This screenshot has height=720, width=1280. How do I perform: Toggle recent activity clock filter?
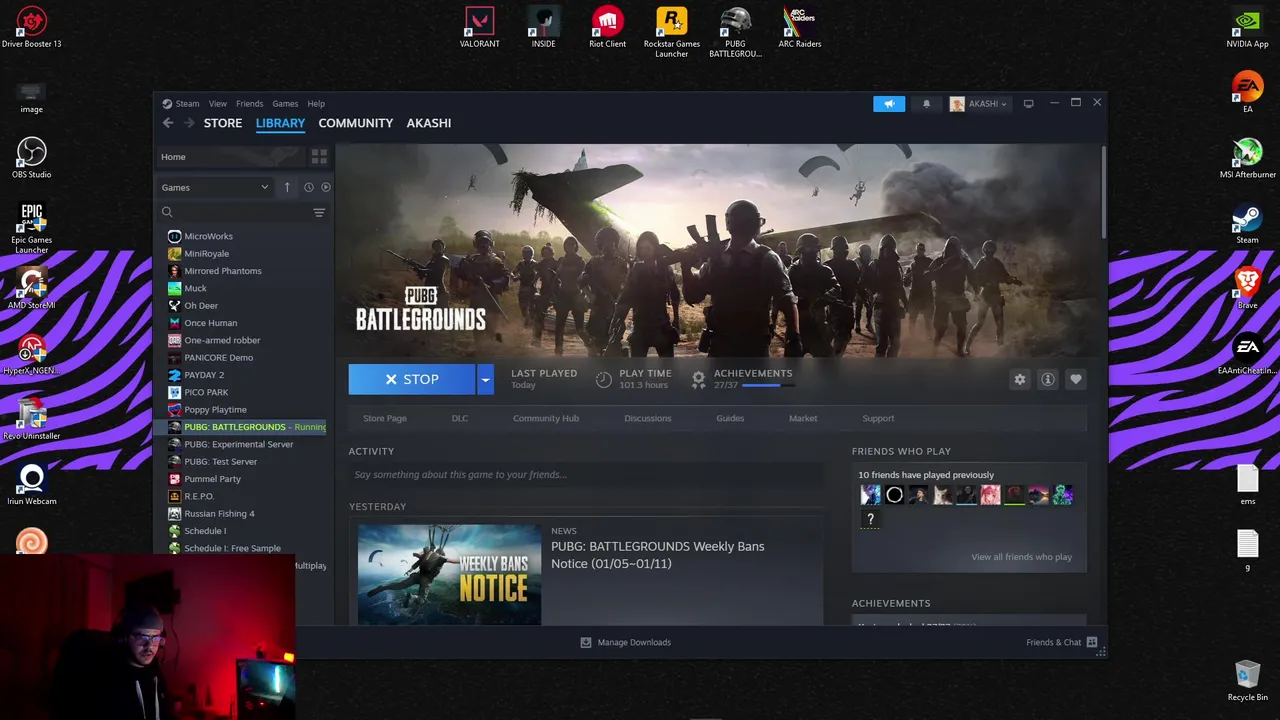[x=308, y=187]
